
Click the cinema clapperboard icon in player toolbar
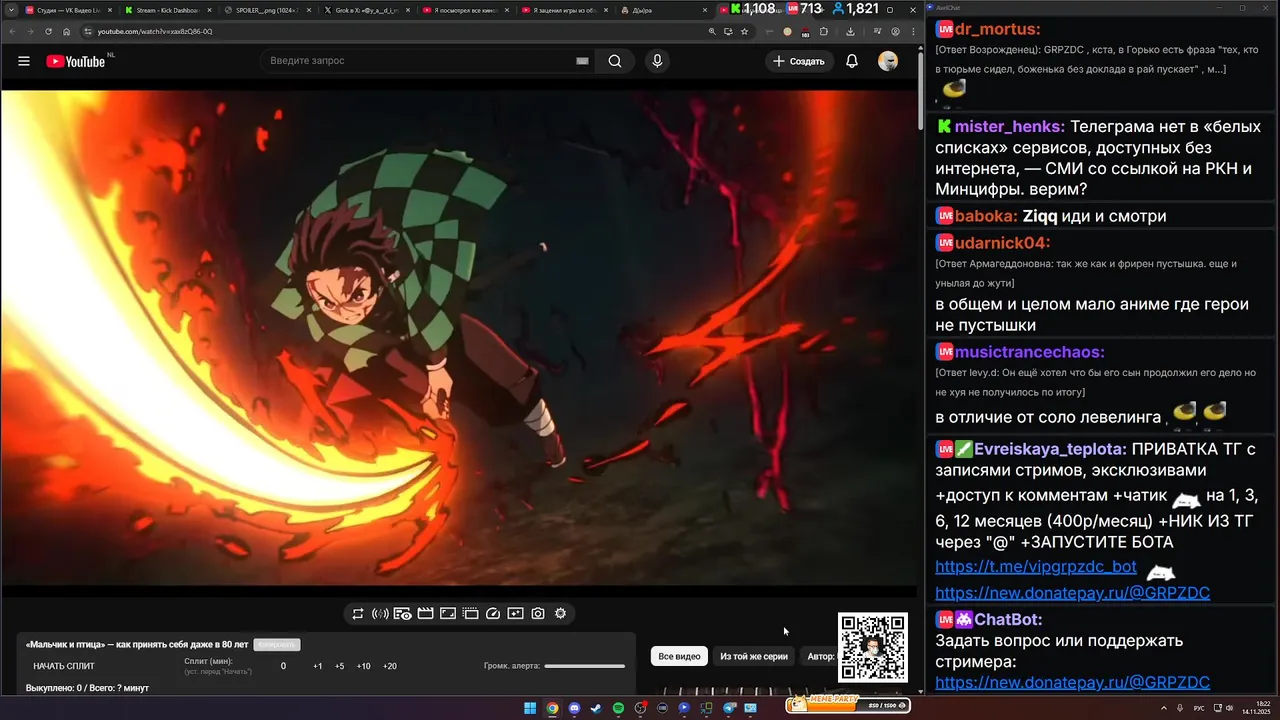(x=425, y=614)
